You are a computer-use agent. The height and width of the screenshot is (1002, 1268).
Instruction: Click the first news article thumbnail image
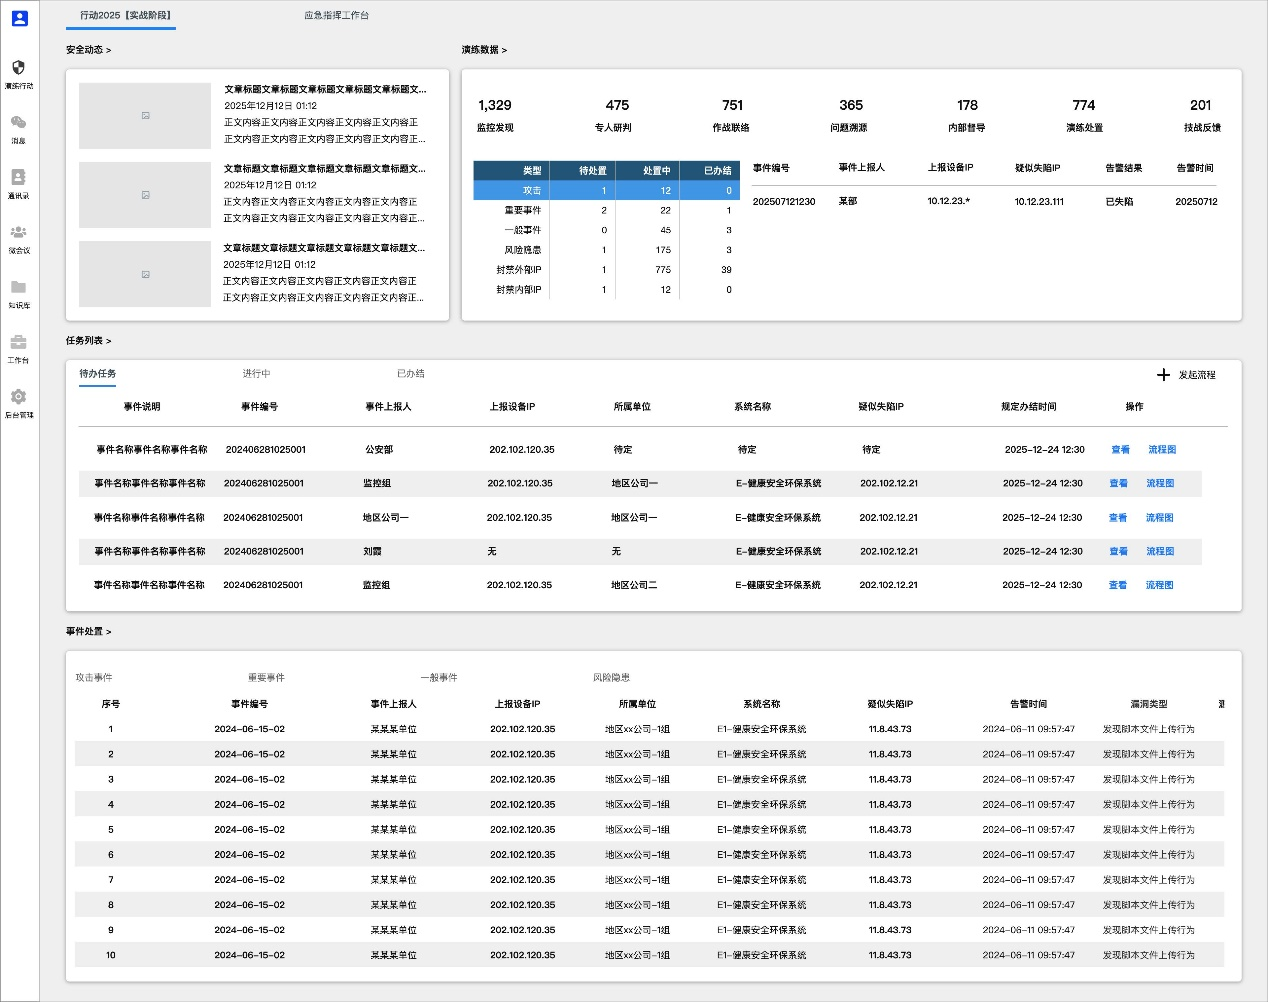pos(145,116)
